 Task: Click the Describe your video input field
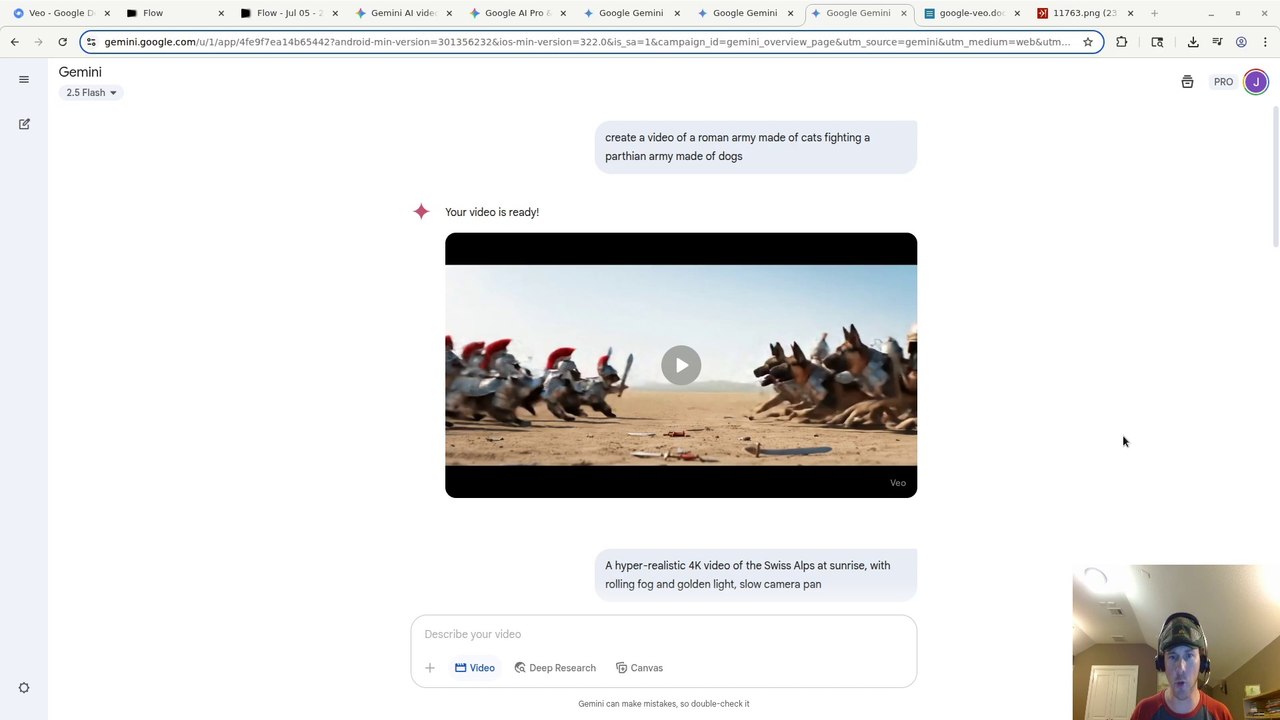coord(663,634)
